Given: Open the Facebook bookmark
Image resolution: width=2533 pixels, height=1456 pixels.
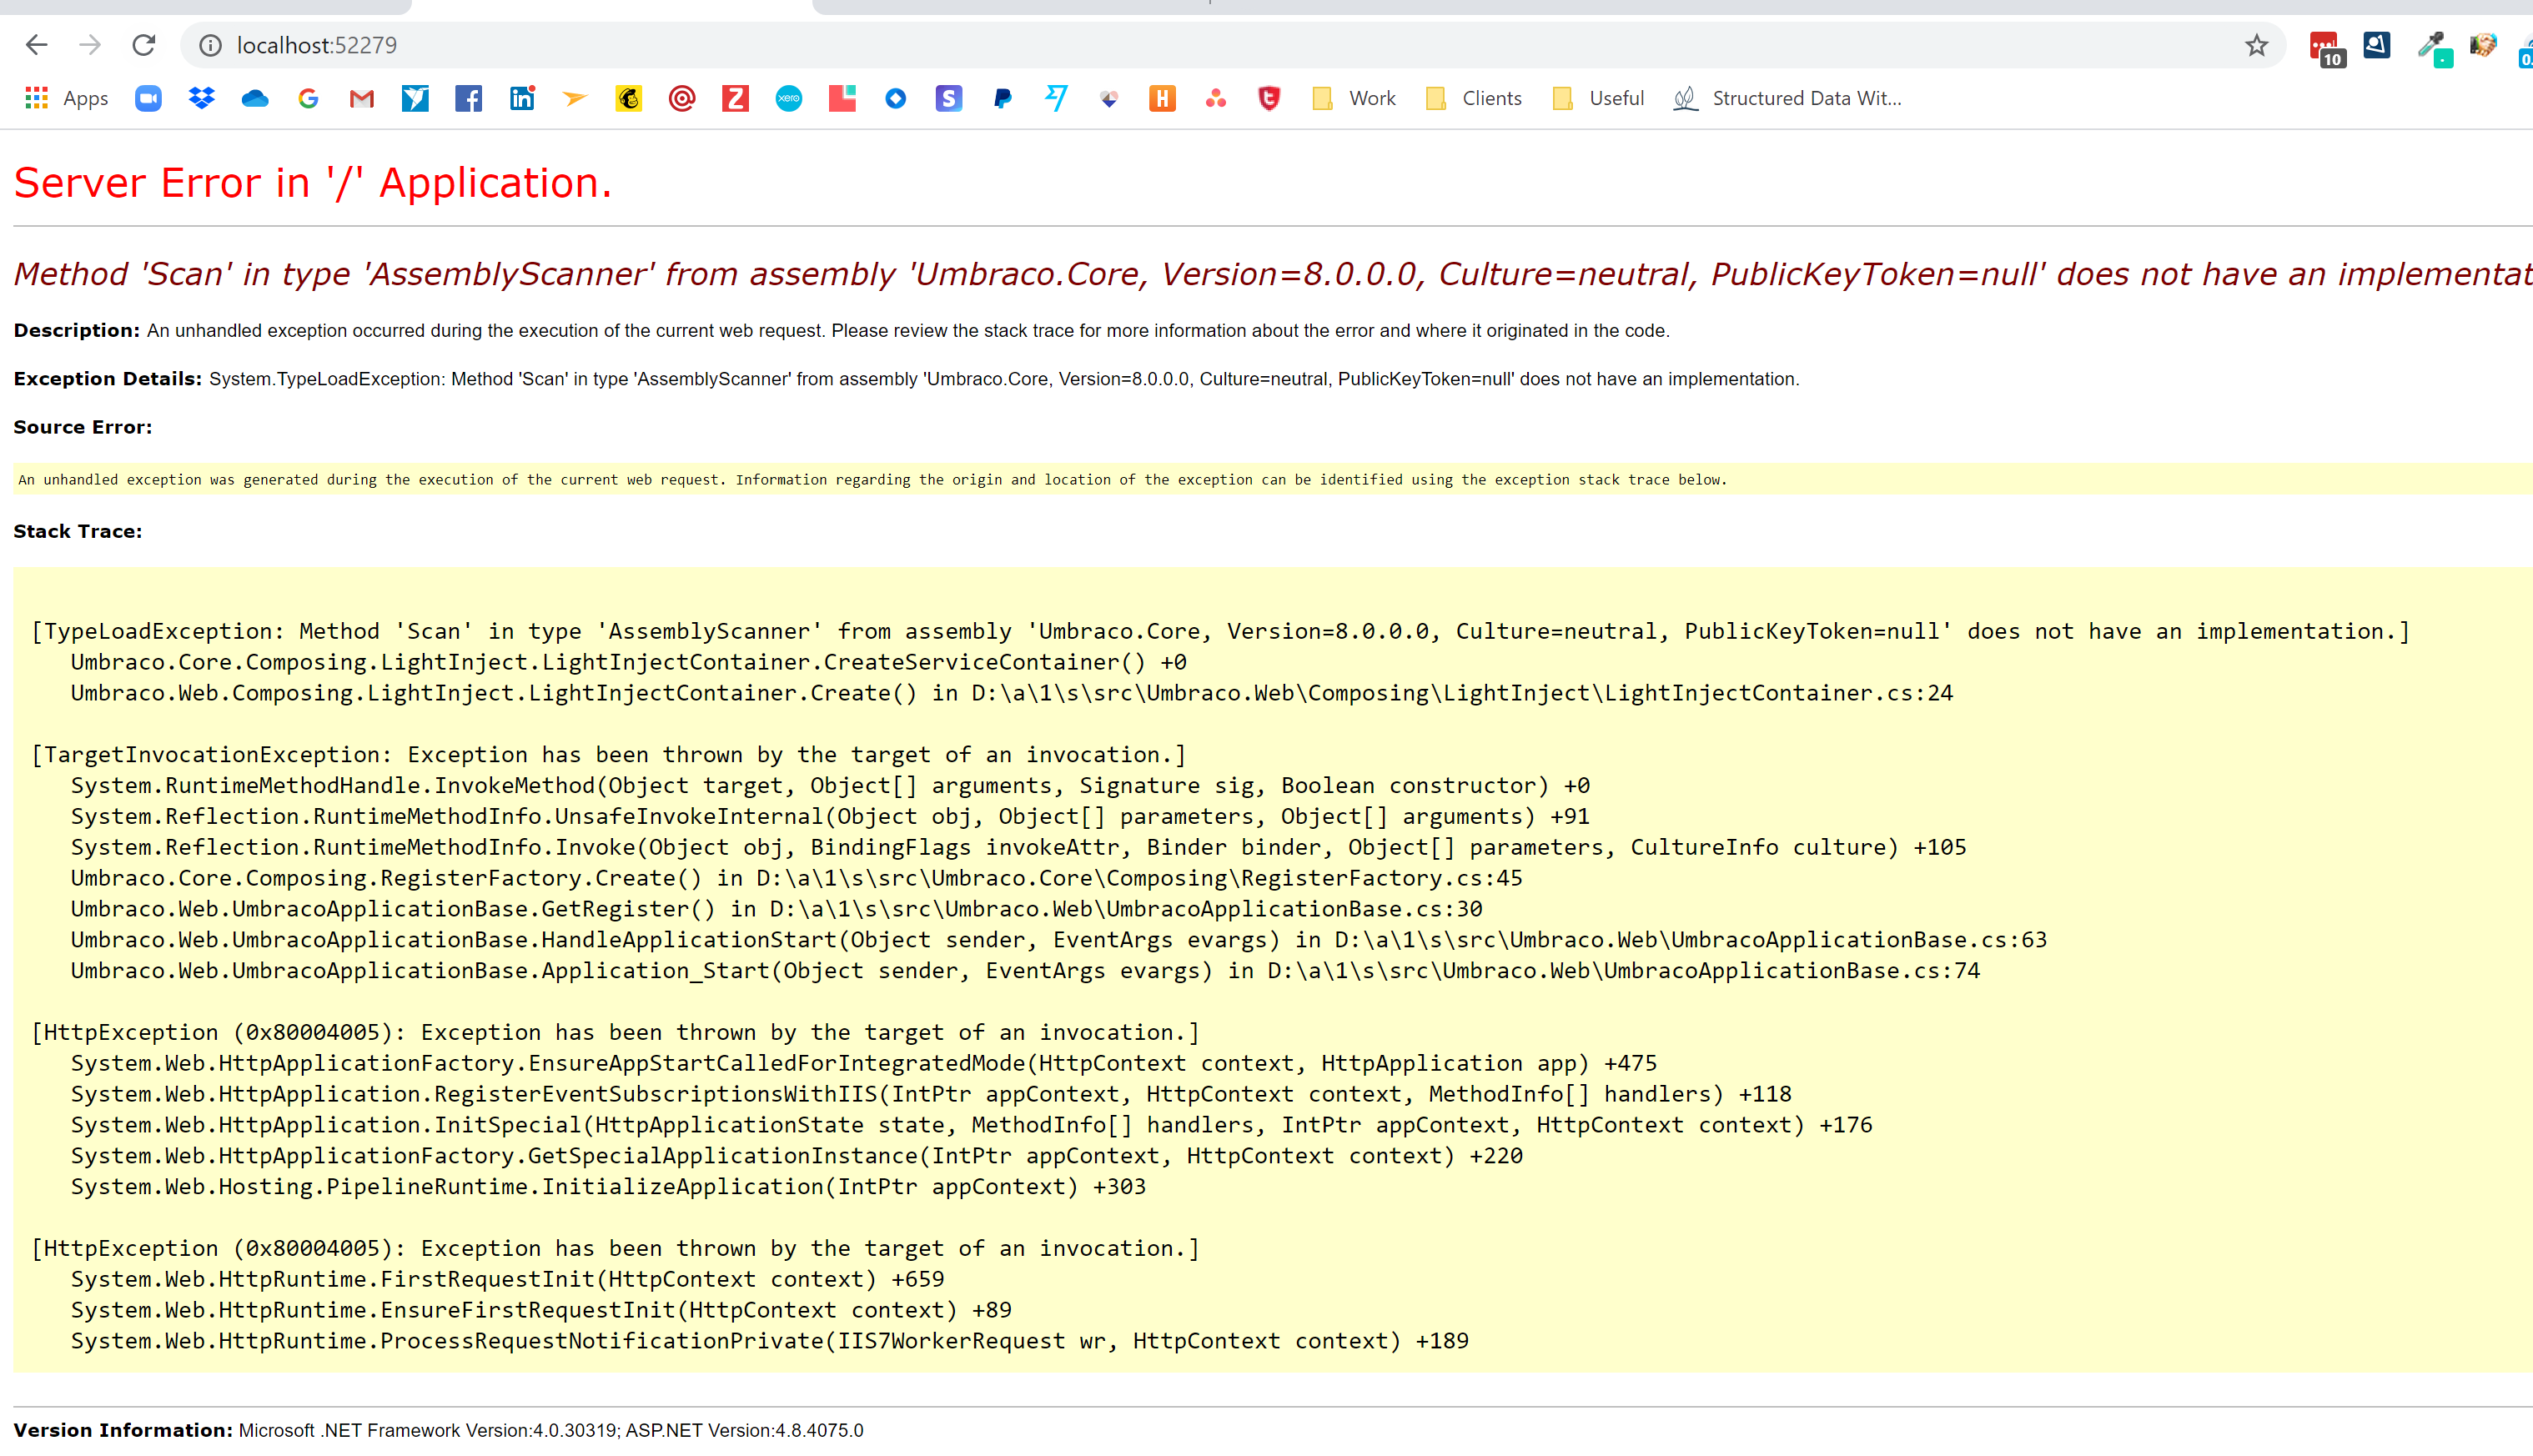Looking at the screenshot, I should click(468, 98).
